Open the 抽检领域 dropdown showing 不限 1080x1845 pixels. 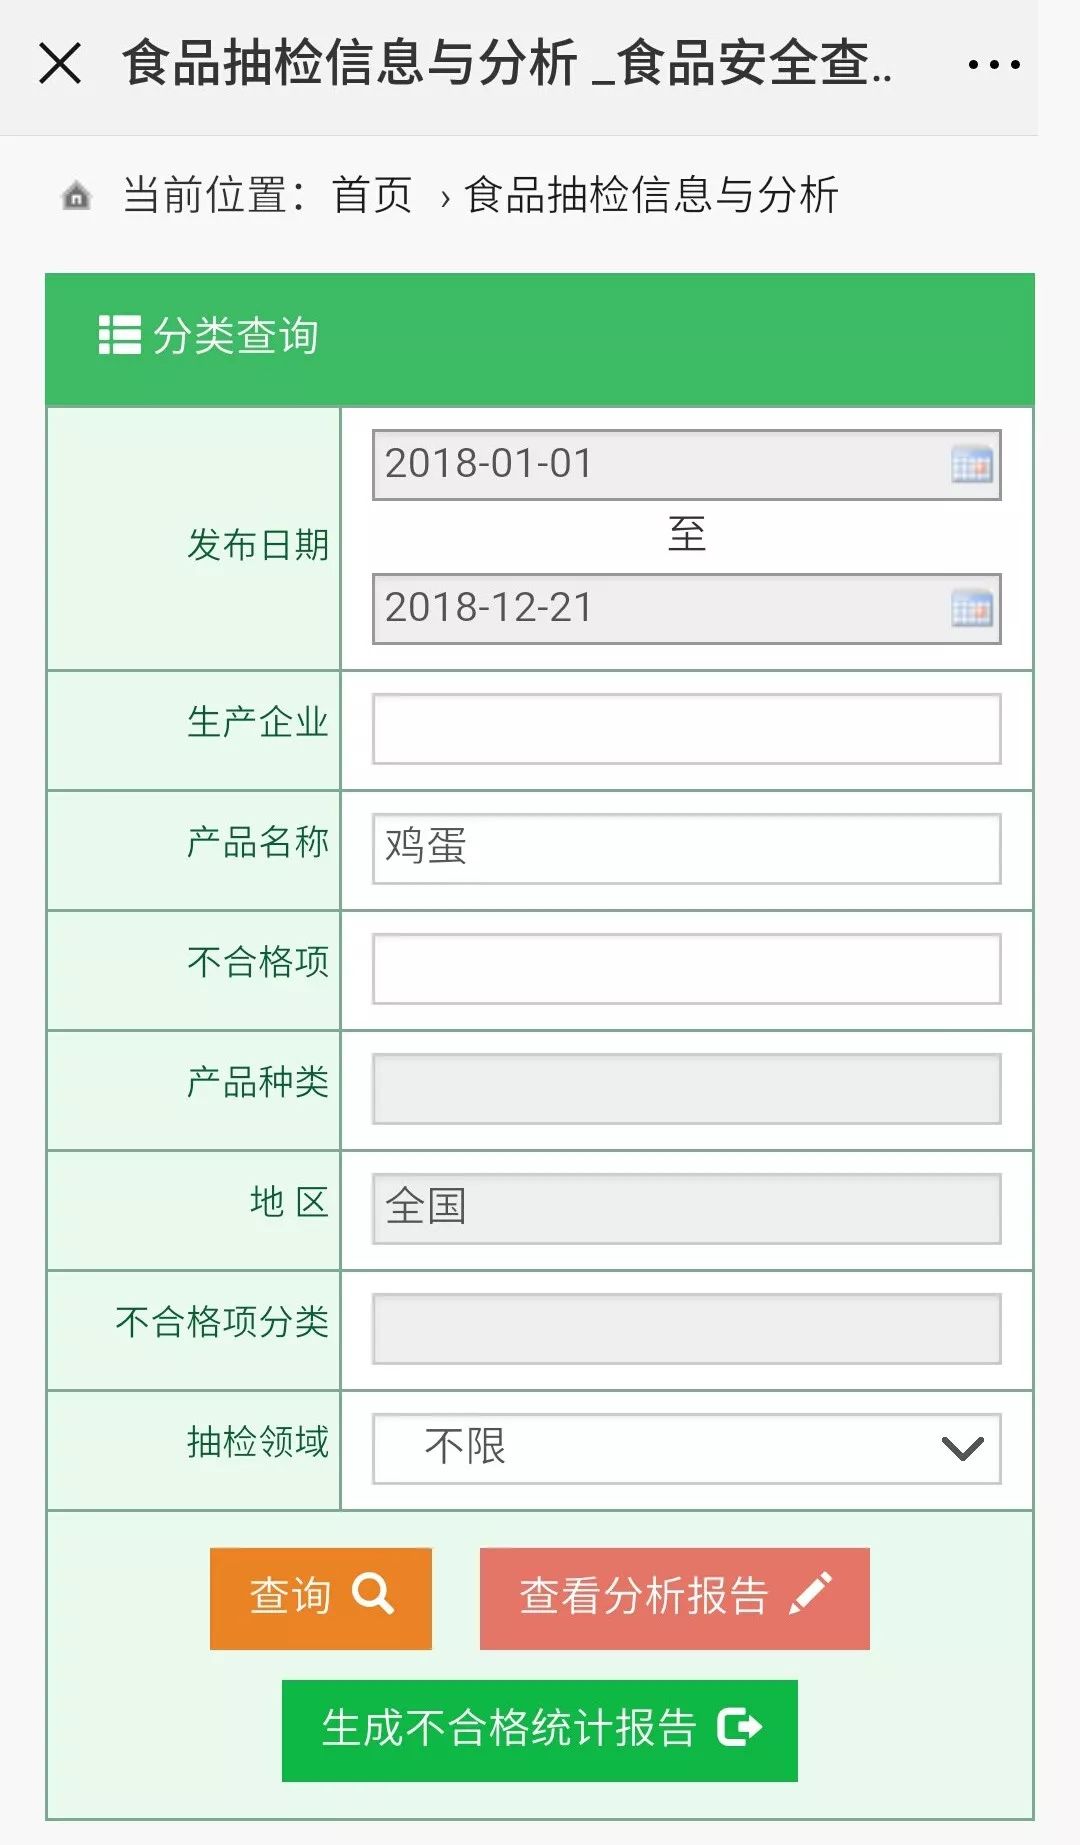point(684,1448)
